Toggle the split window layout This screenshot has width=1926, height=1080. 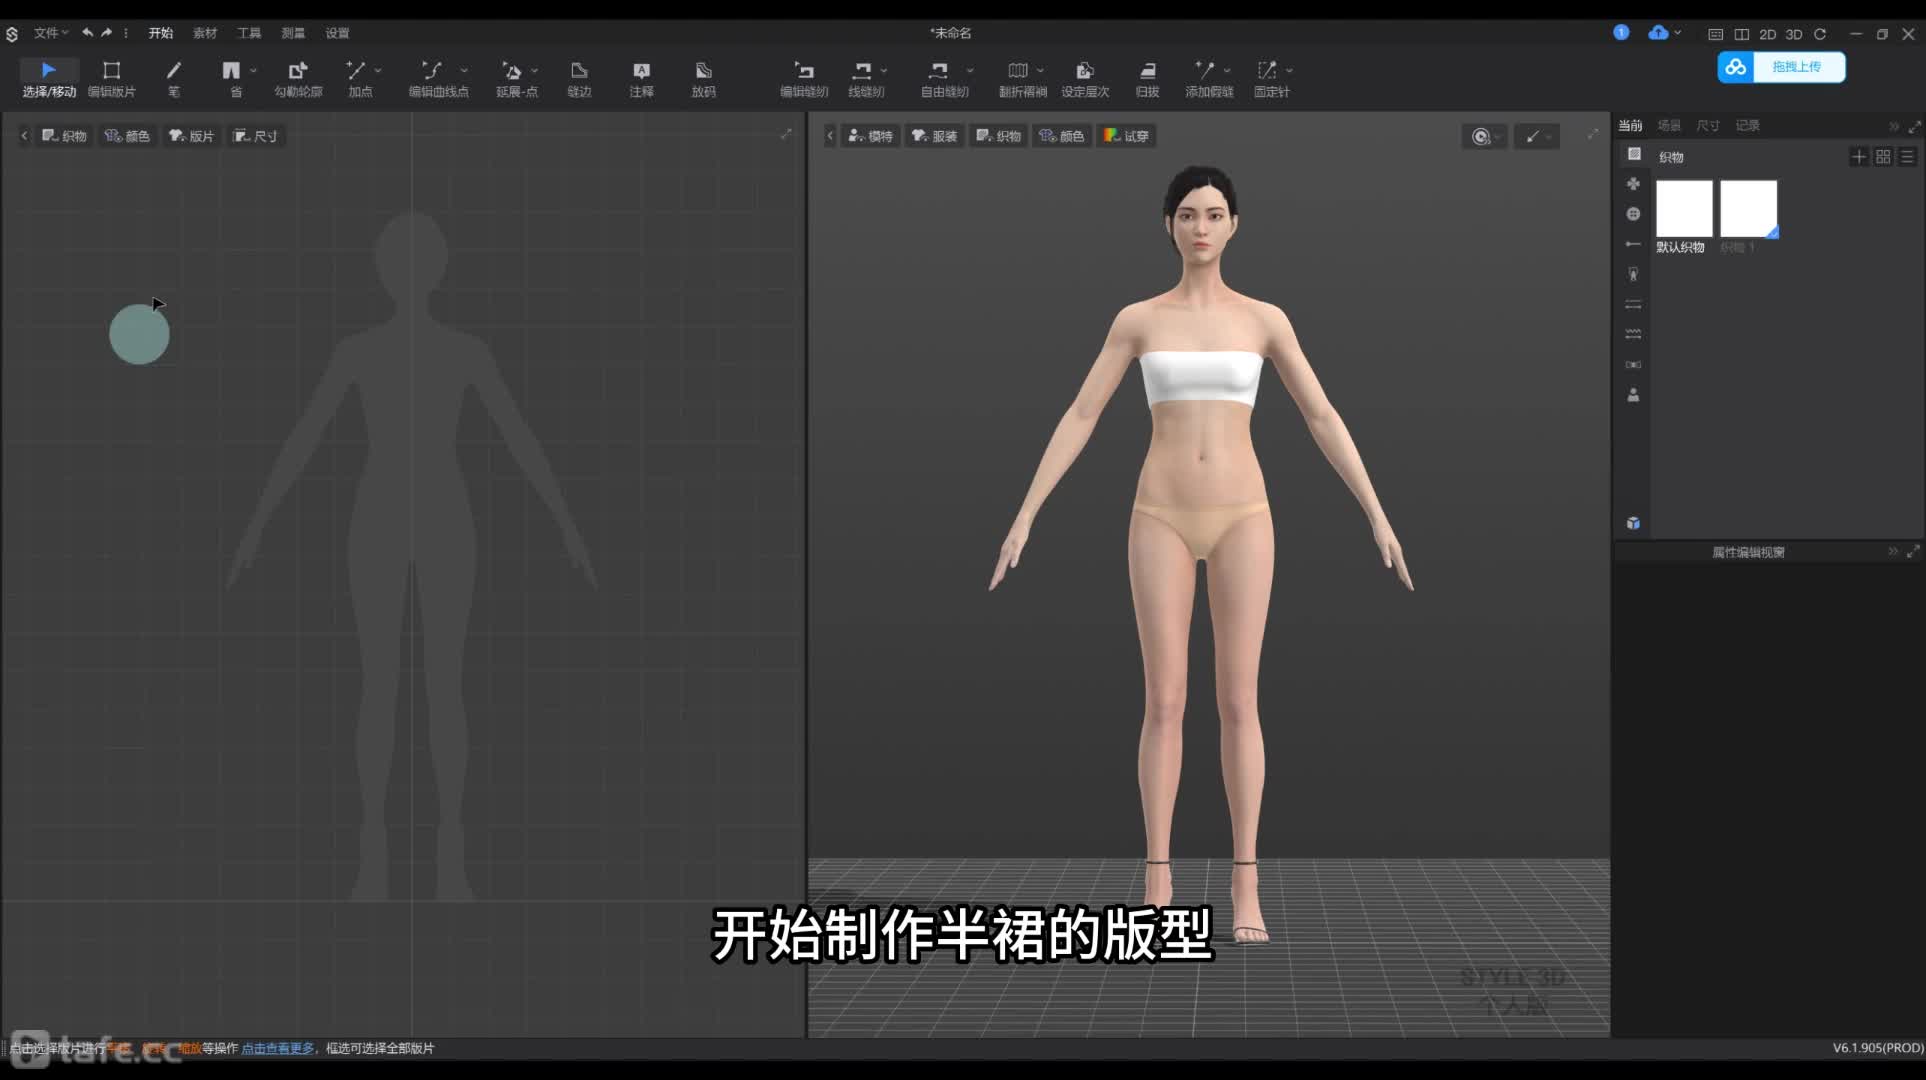tap(1742, 34)
